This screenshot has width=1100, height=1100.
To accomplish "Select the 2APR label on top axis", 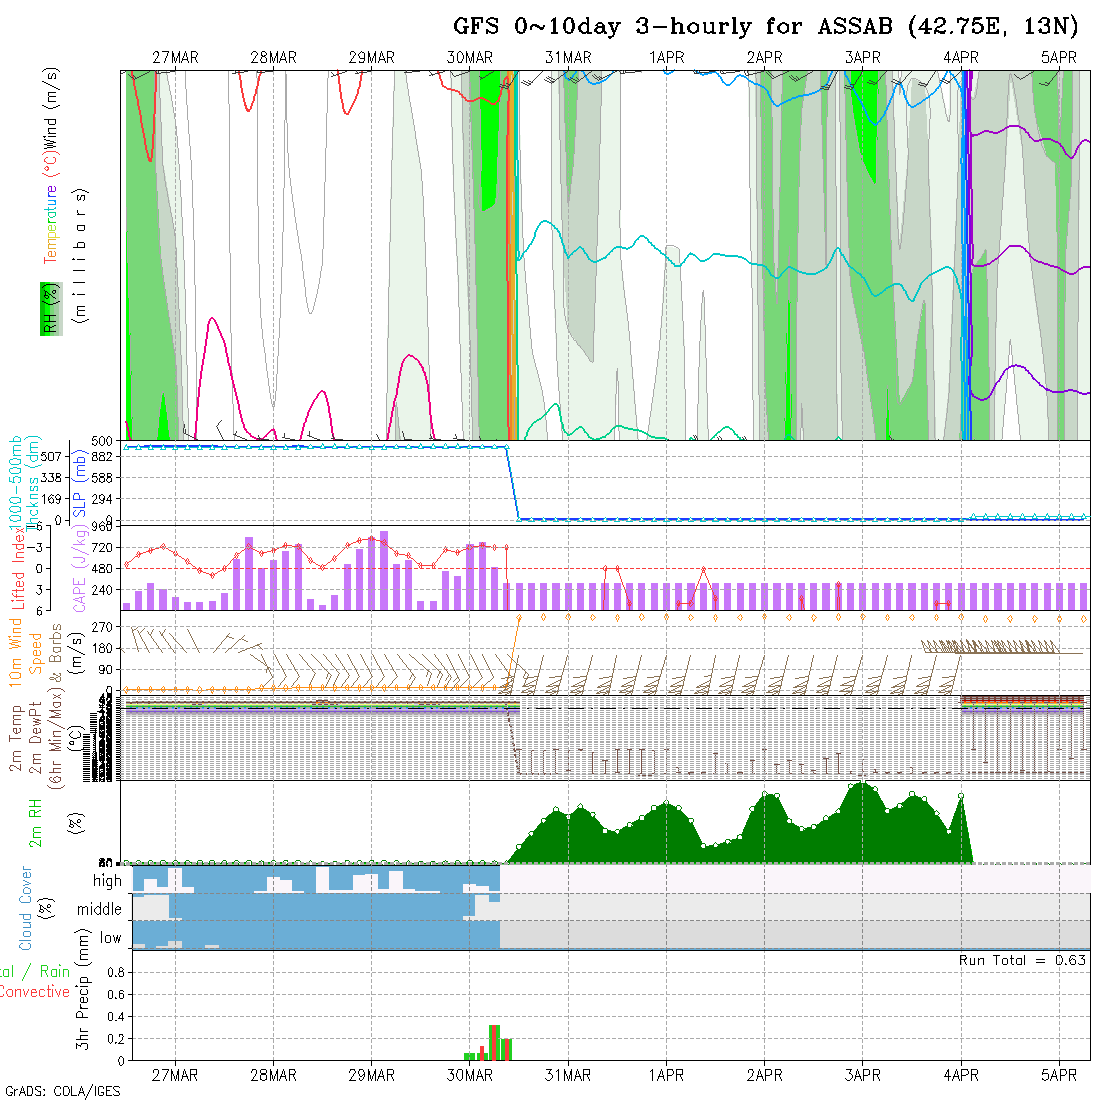I will (x=765, y=58).
